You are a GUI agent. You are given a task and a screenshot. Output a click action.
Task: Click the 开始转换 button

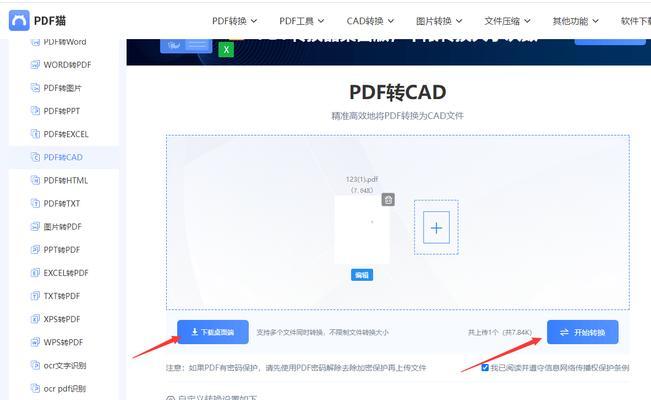(582, 332)
